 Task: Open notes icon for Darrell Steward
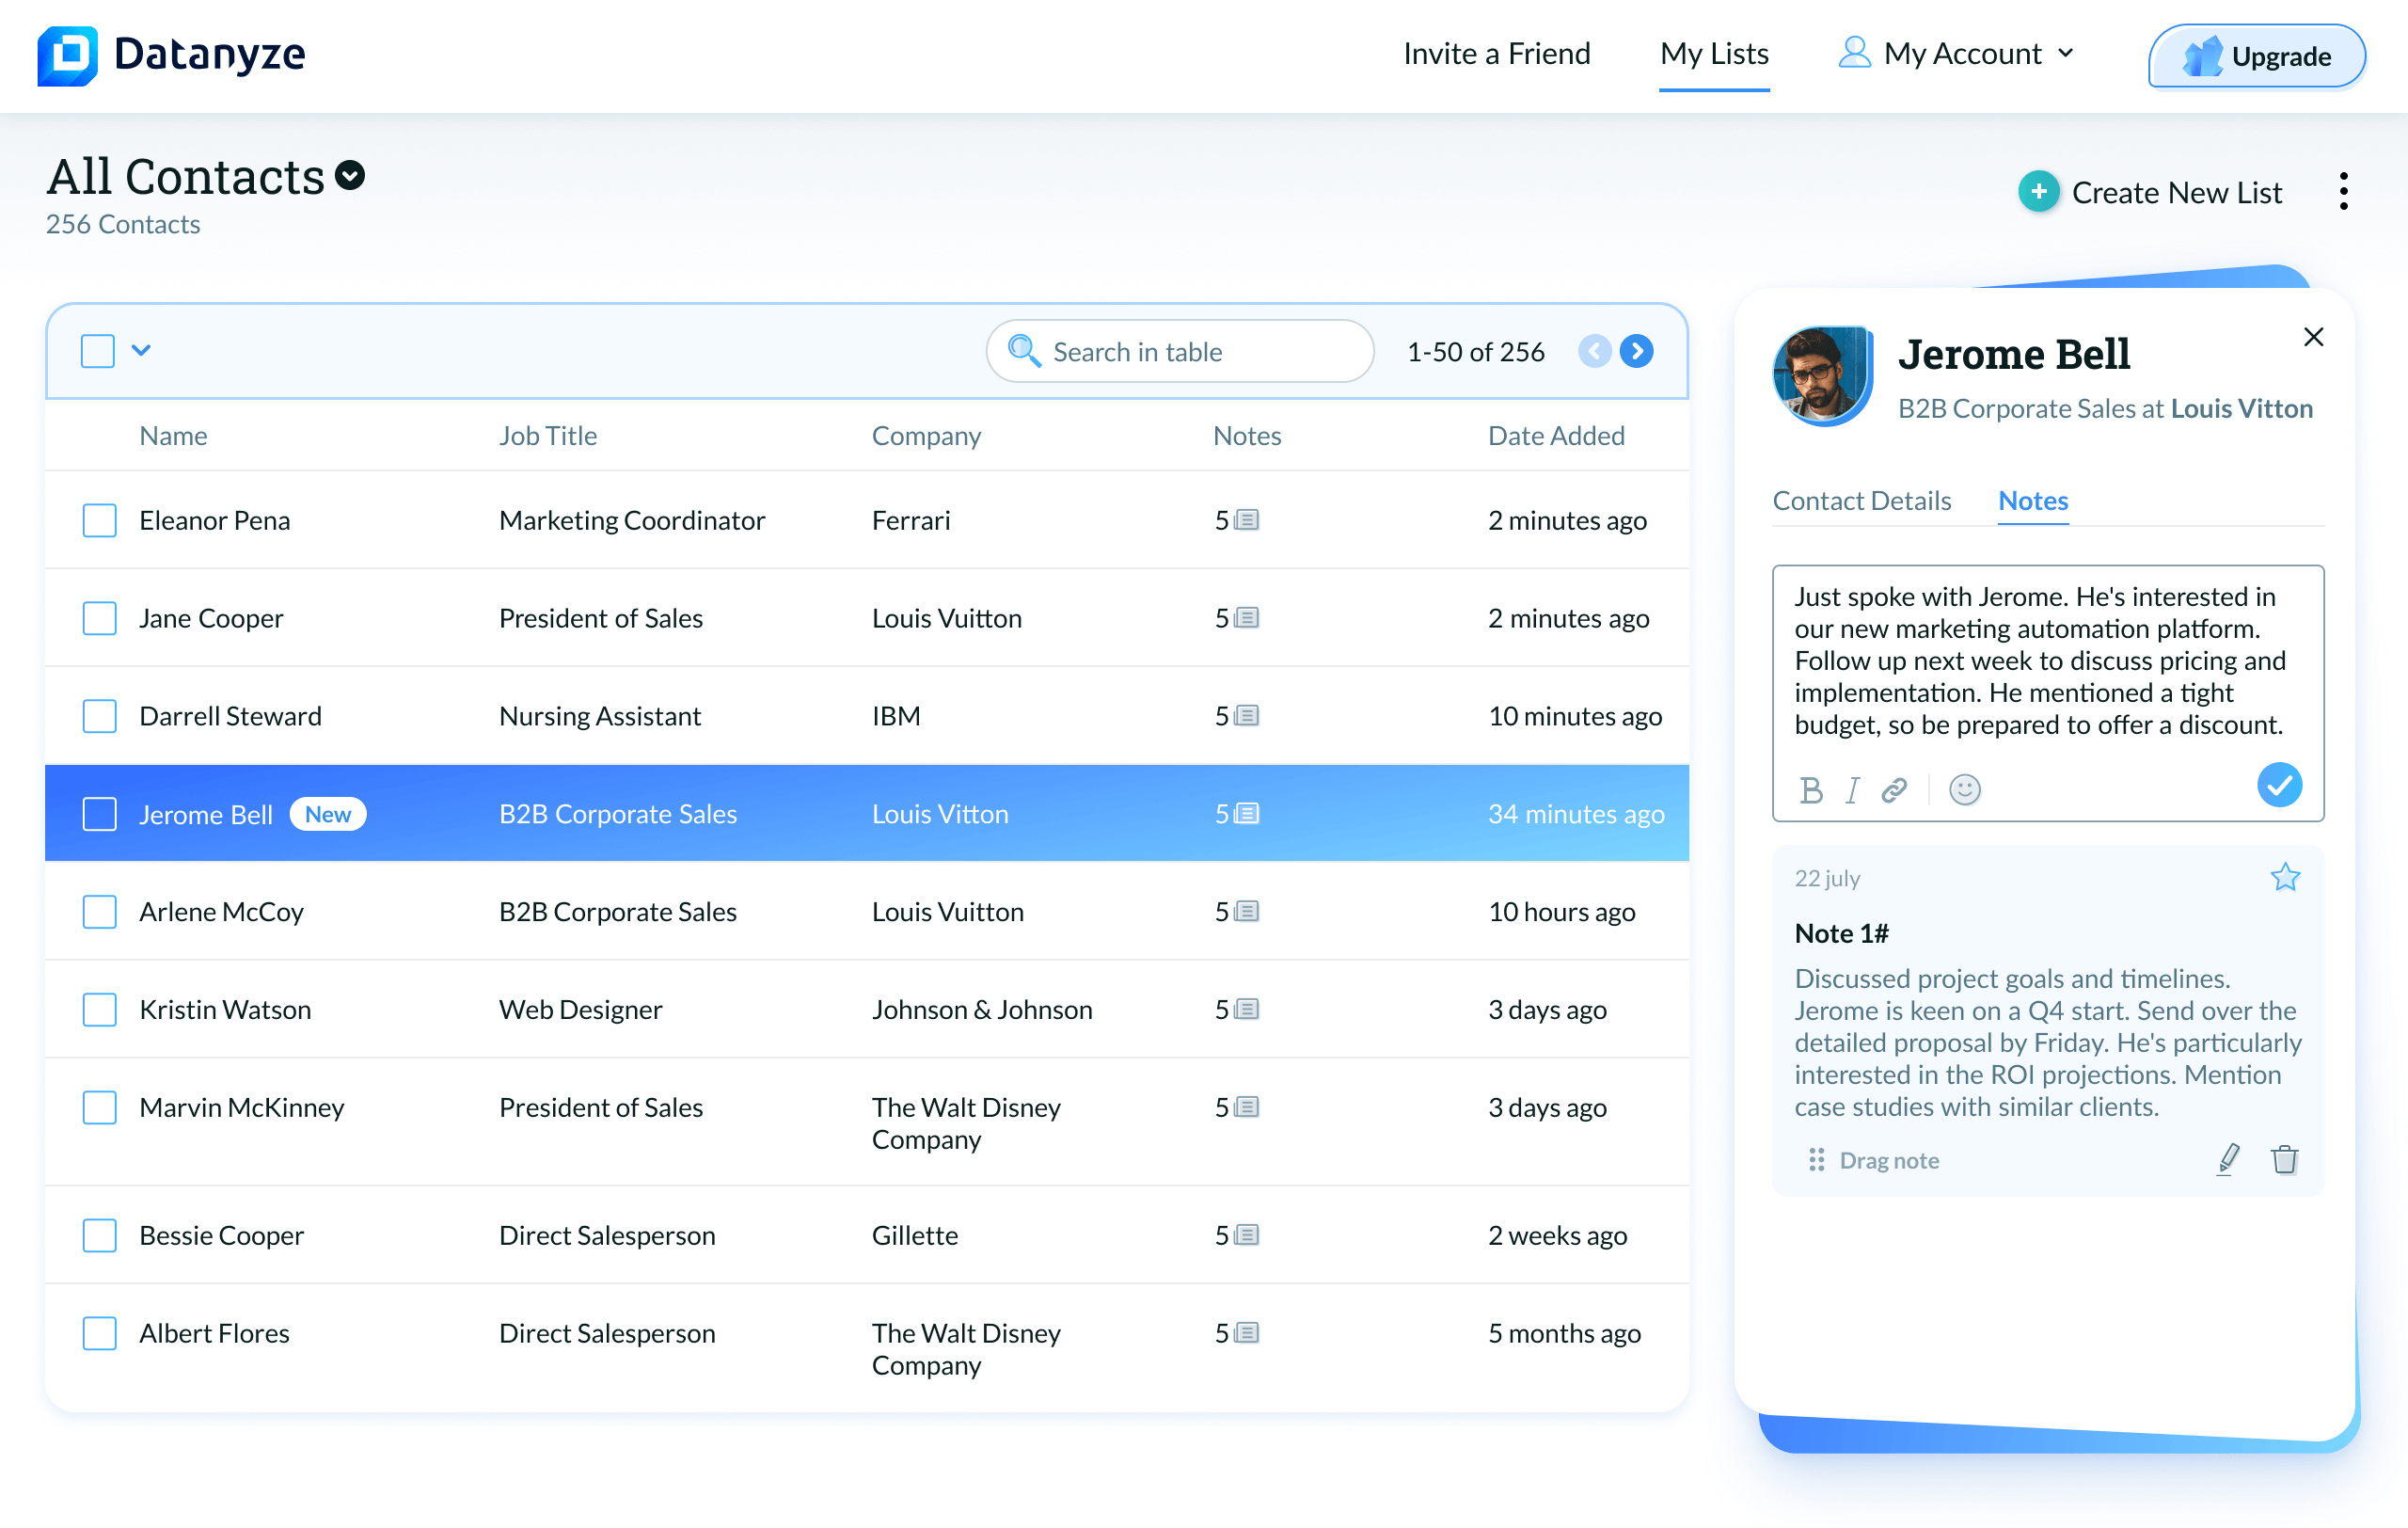[1246, 716]
